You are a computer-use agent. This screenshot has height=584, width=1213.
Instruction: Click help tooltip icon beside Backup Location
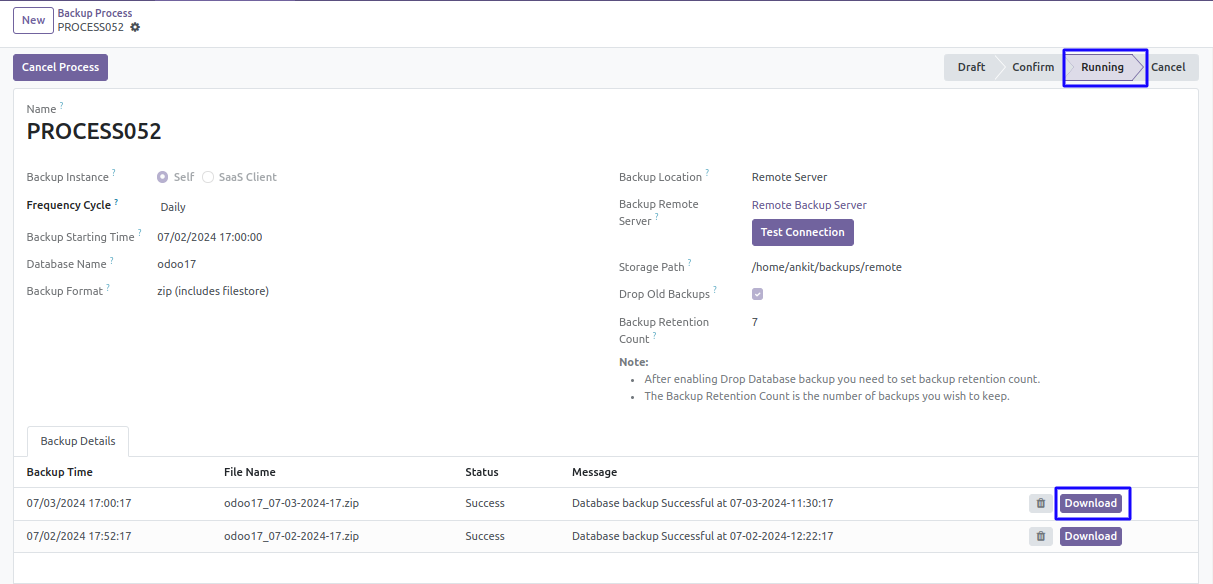point(707,172)
